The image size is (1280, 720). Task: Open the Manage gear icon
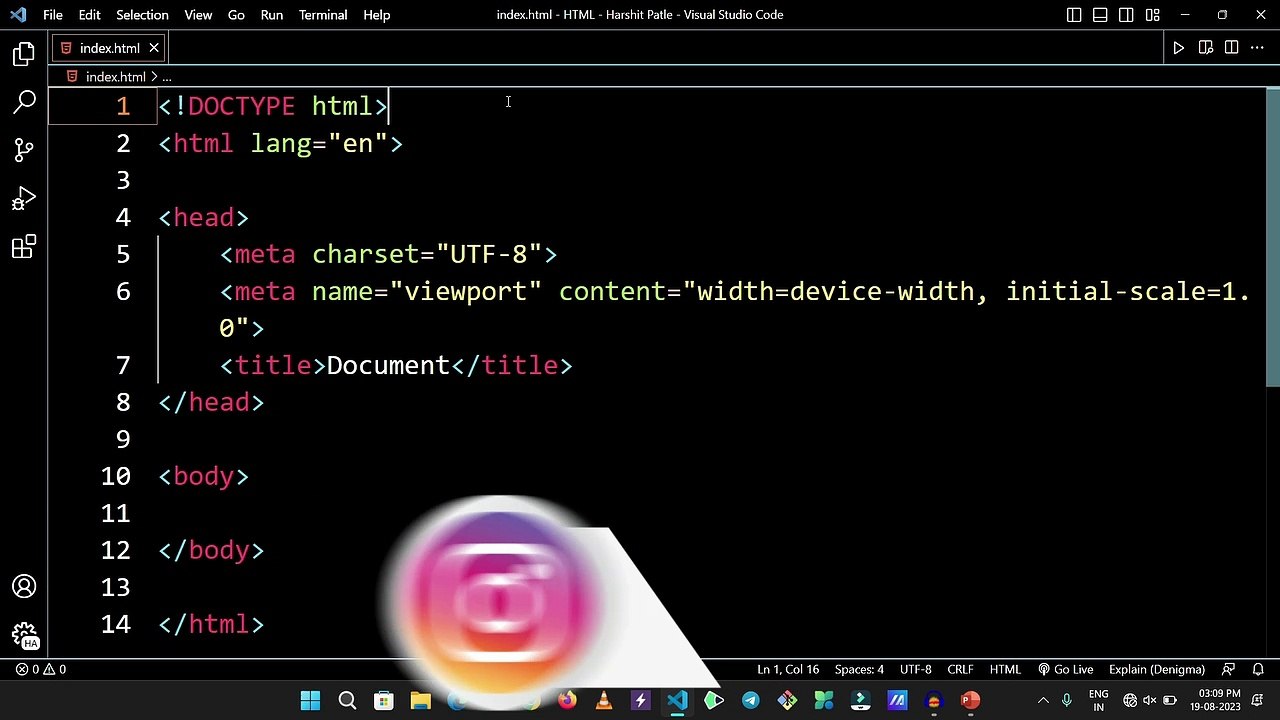pyautogui.click(x=24, y=635)
